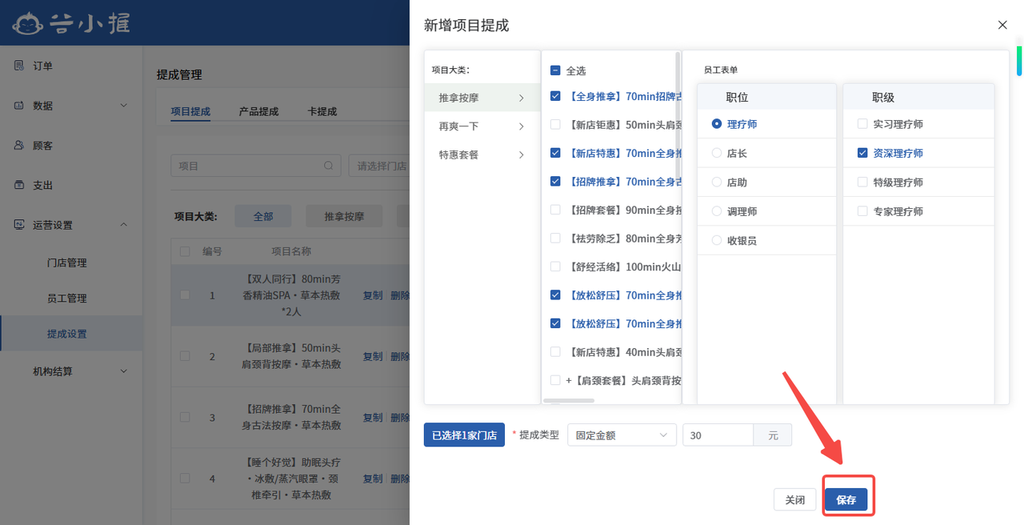The image size is (1024, 525).
Task: Expand the 特惠套餐 category arrow
Action: 521,155
